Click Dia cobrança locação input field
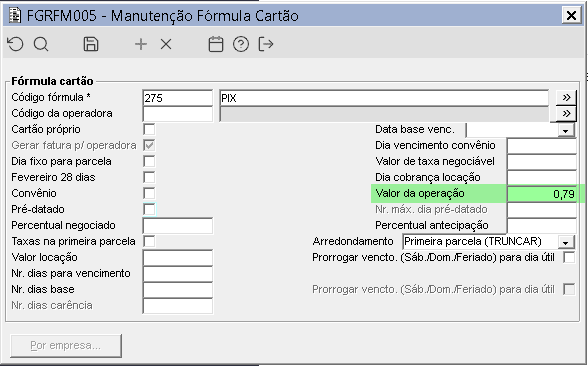The height and width of the screenshot is (366, 588). (x=542, y=178)
